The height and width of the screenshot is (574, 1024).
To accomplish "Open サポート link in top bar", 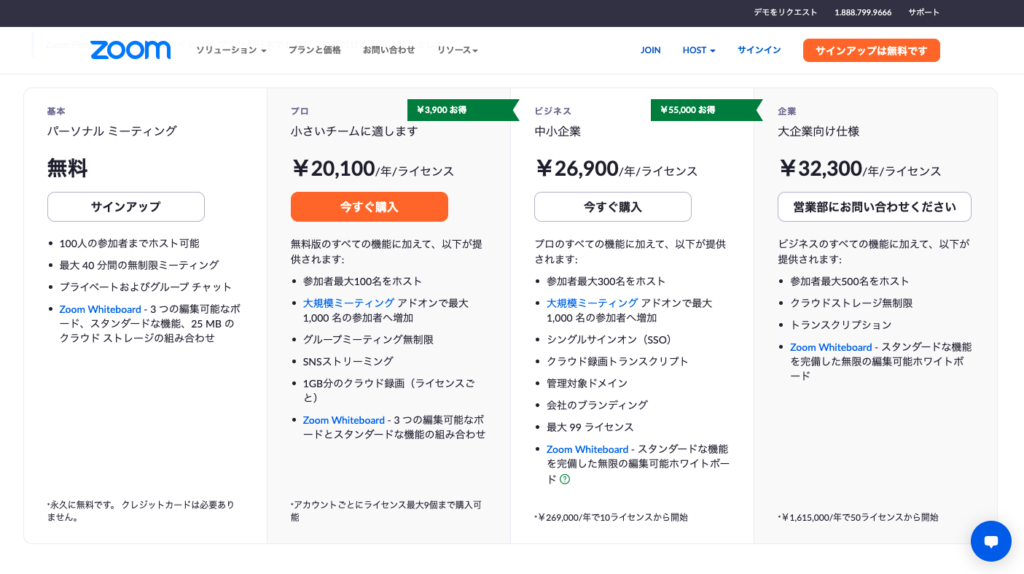I will (x=923, y=12).
